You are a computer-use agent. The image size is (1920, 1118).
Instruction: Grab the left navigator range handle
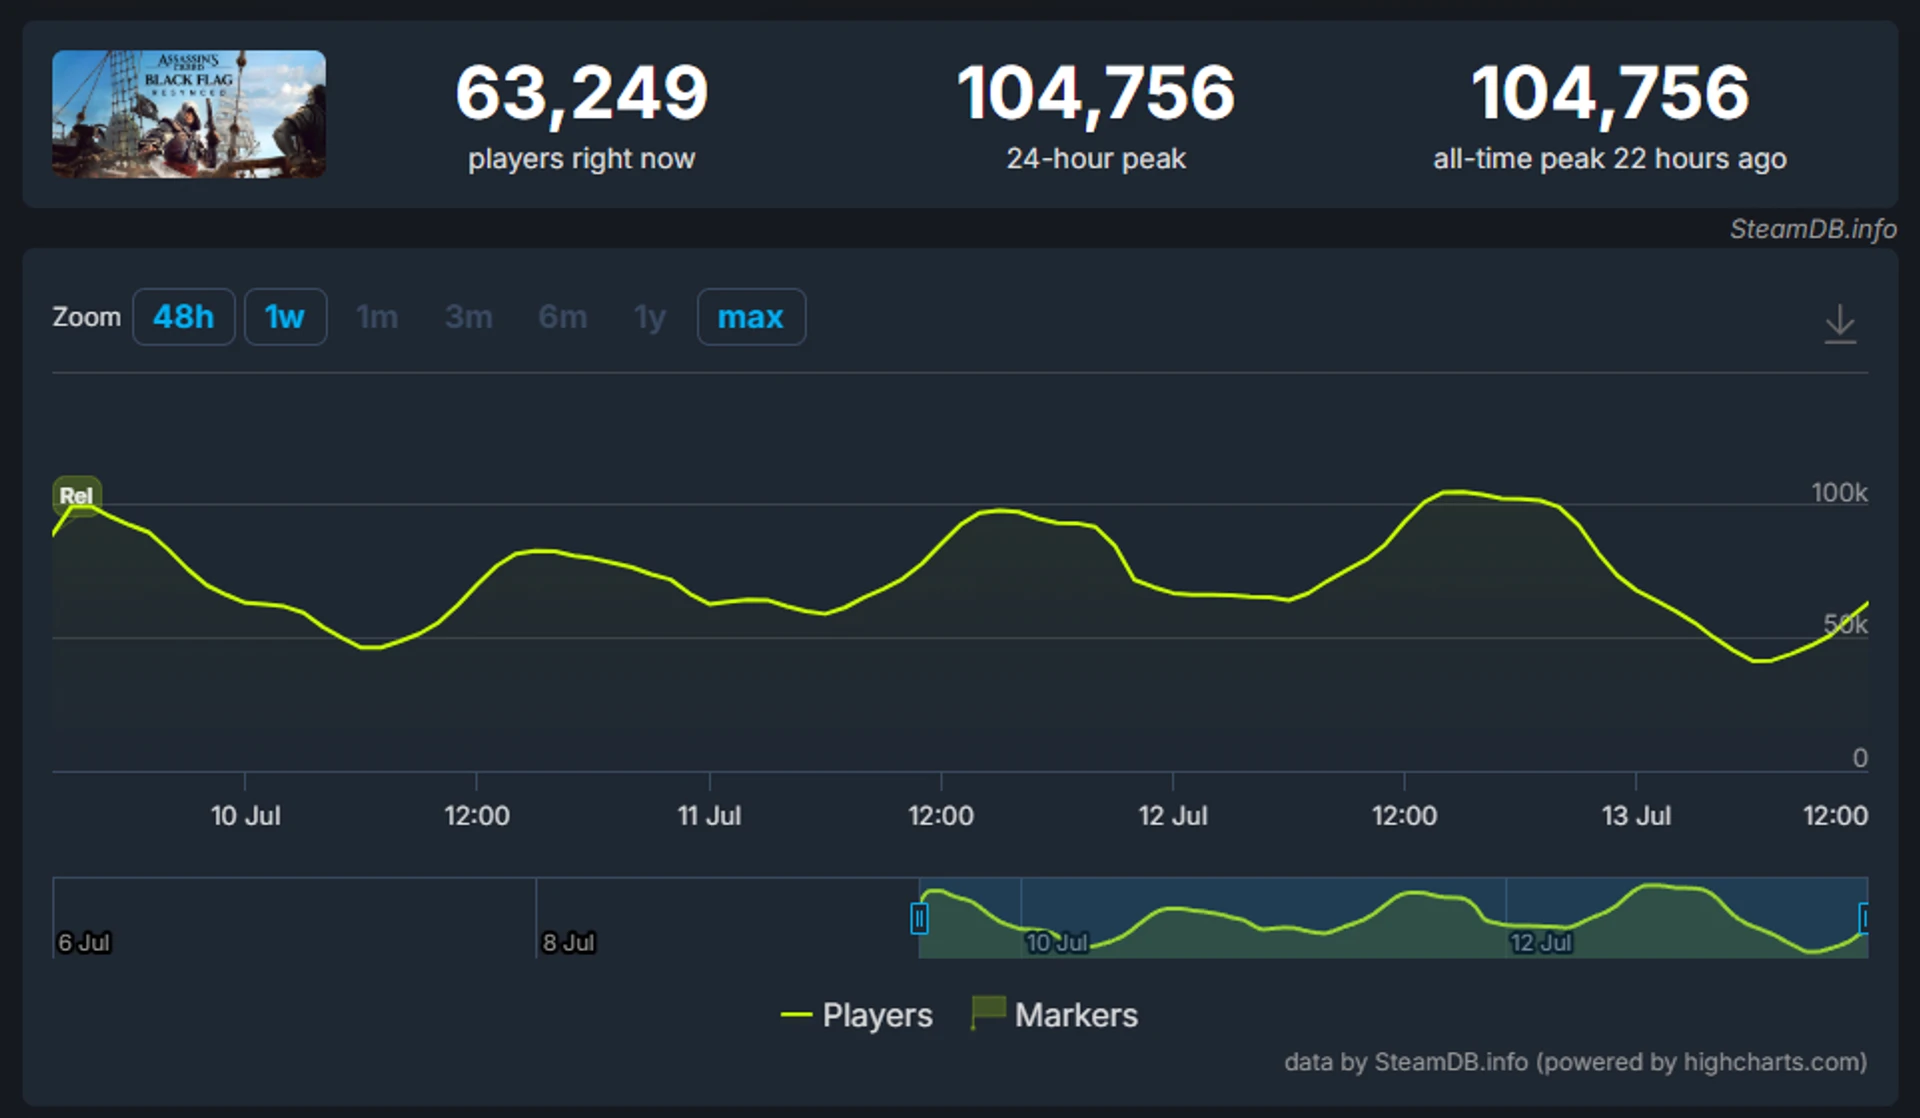pos(919,918)
